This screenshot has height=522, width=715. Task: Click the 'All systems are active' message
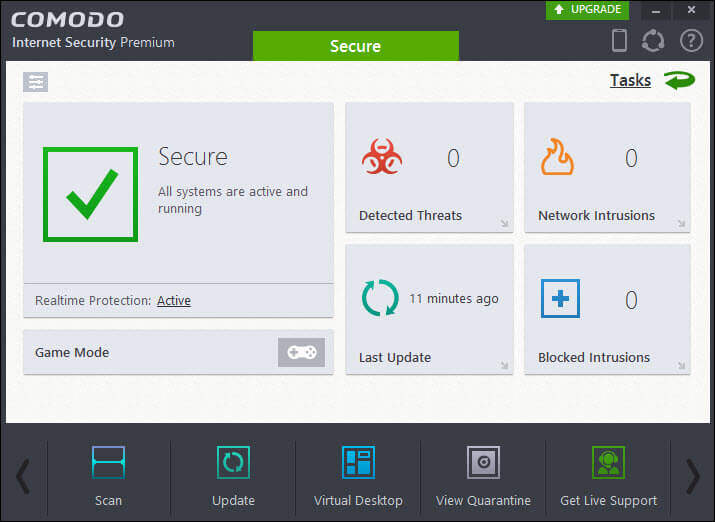click(233, 200)
